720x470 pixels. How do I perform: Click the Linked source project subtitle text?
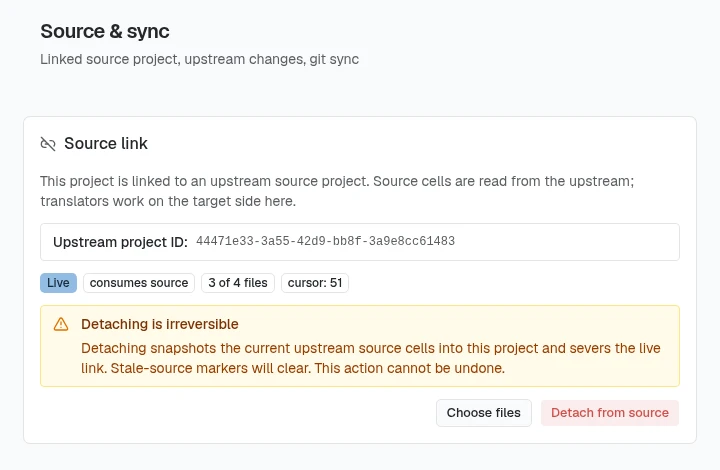click(199, 59)
